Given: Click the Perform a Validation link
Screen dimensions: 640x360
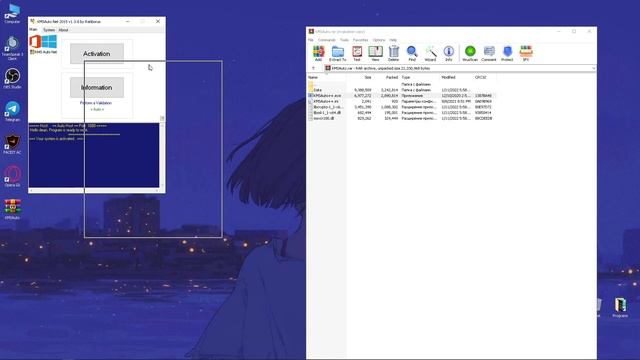Looking at the screenshot, I should tap(96, 103).
